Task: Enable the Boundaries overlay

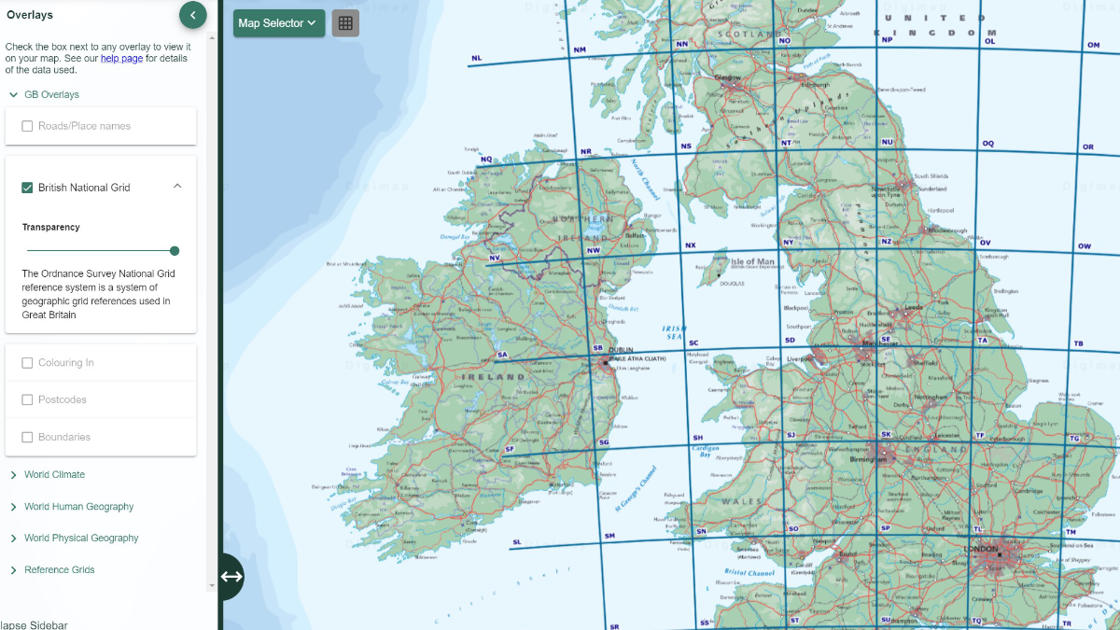Action: [26, 436]
